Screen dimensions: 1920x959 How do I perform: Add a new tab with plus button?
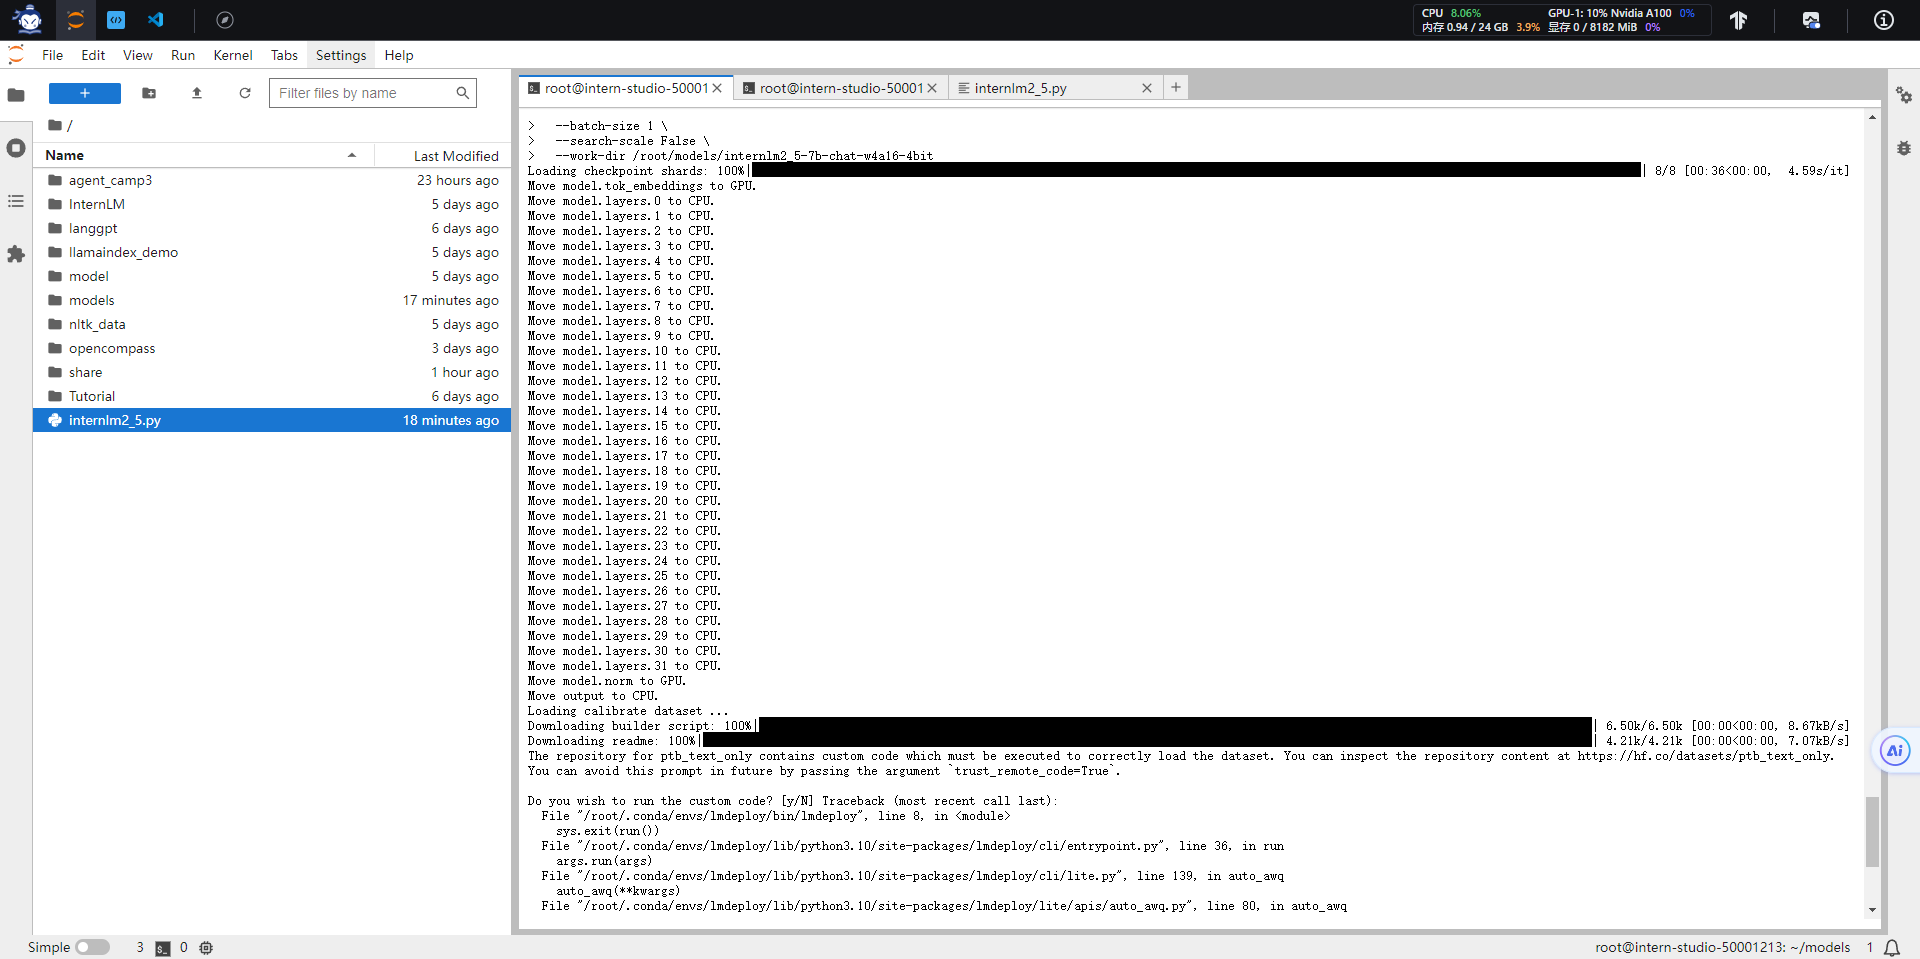tap(1176, 87)
